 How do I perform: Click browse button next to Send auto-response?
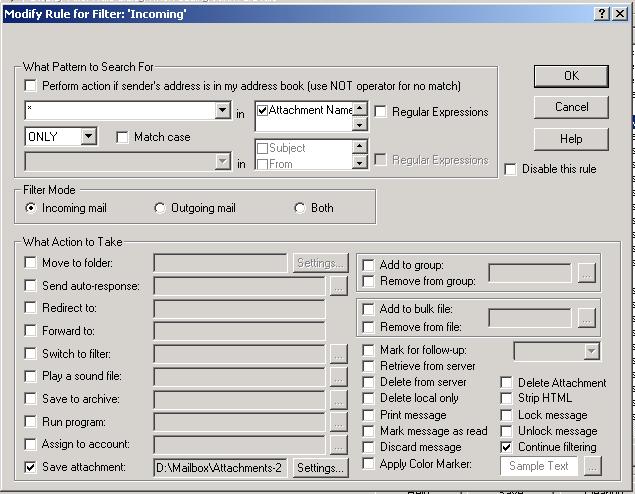(340, 286)
